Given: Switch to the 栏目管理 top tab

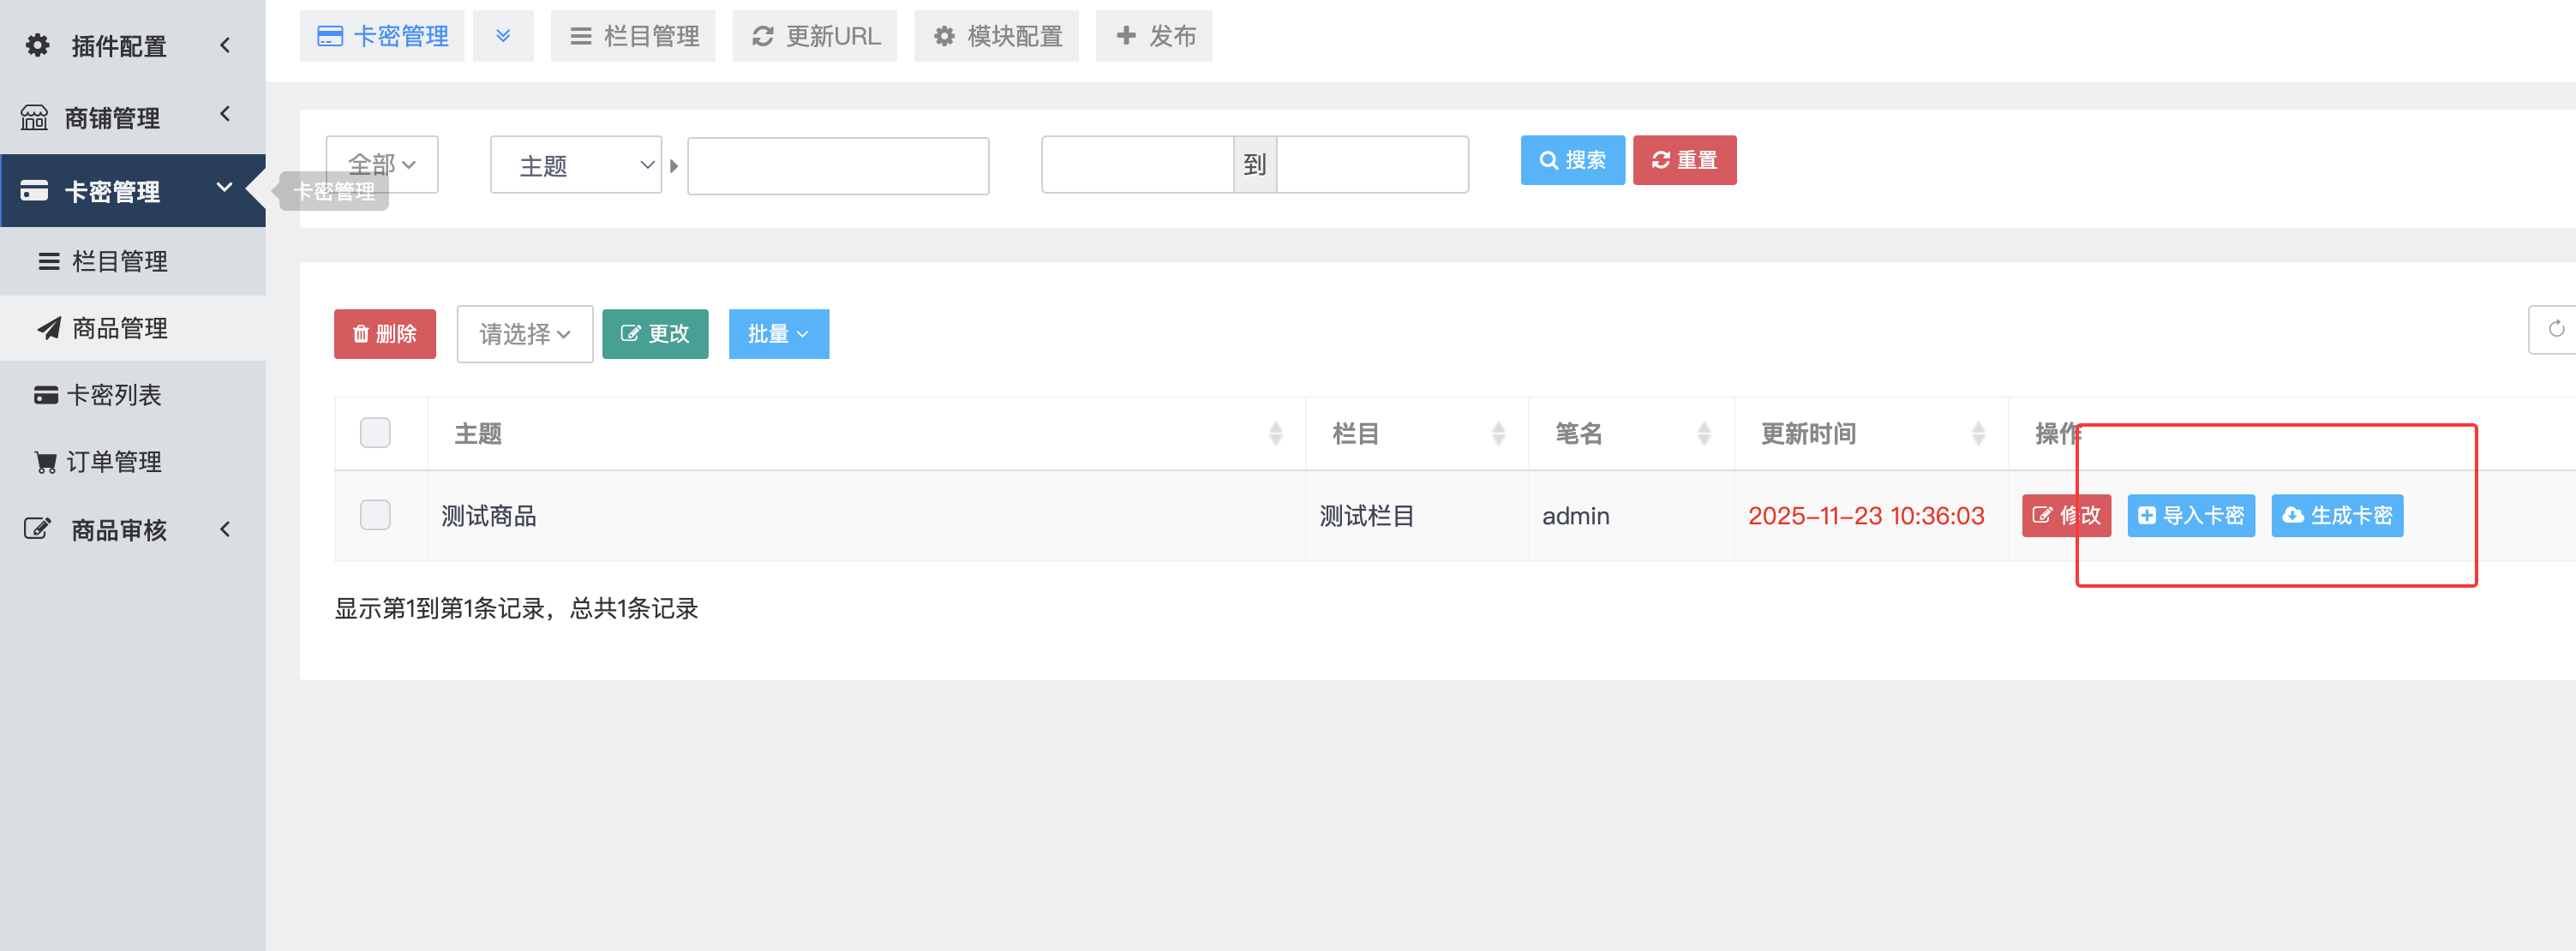Looking at the screenshot, I should (x=633, y=36).
